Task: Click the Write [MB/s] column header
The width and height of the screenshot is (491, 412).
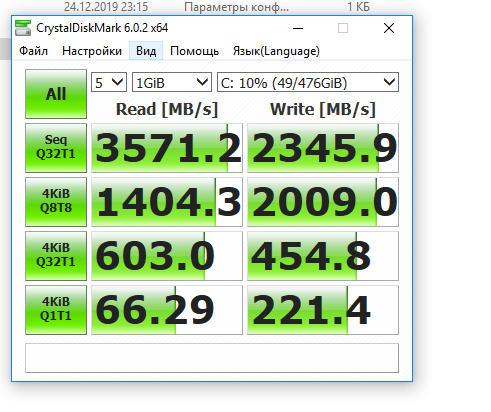Action: point(323,109)
